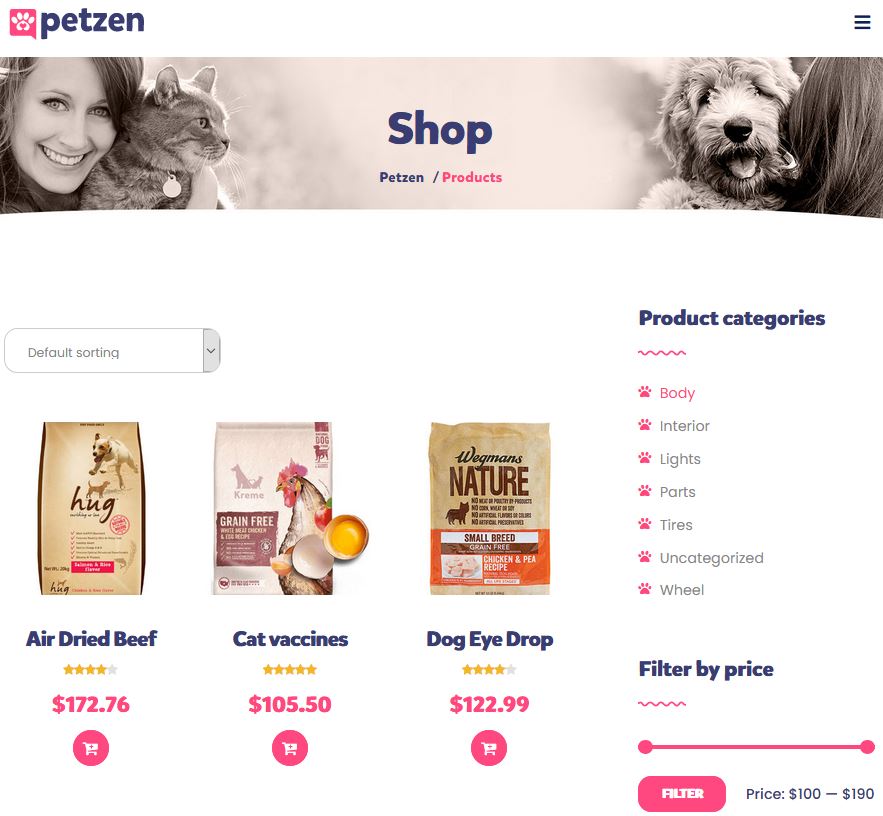This screenshot has height=816, width=883.
Task: Click the FILTER button
Action: [681, 793]
